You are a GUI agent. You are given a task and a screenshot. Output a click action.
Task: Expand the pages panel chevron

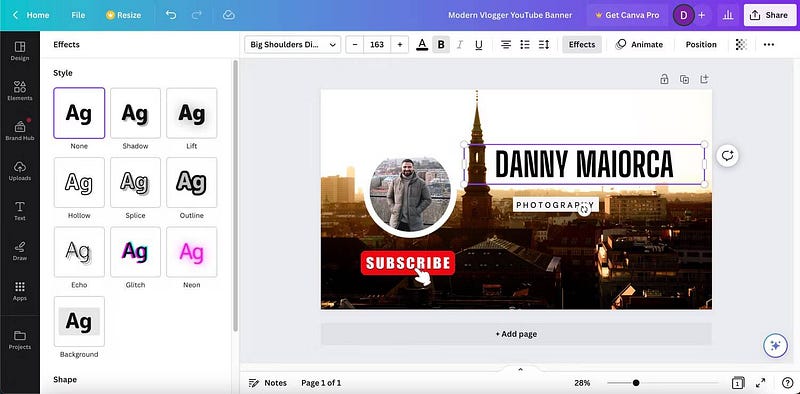tap(520, 369)
